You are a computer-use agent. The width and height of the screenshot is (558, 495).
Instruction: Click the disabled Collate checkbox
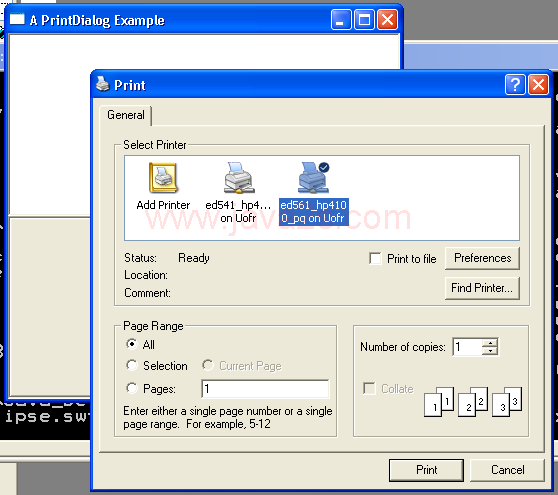[369, 388]
